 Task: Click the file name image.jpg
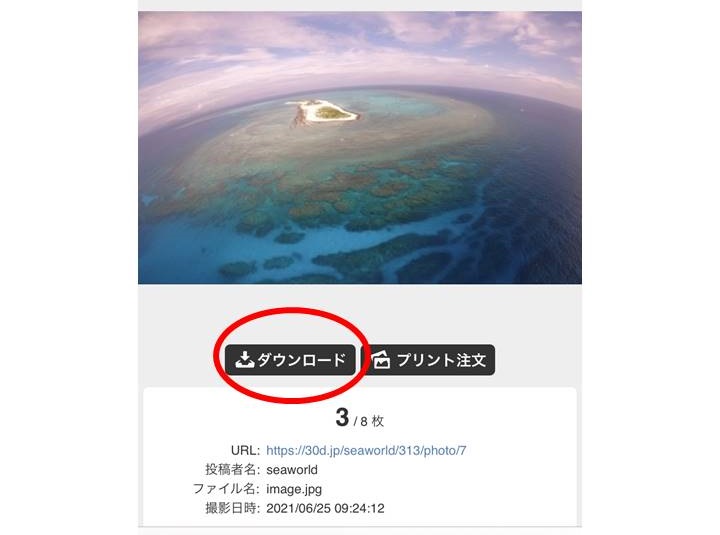coord(294,489)
